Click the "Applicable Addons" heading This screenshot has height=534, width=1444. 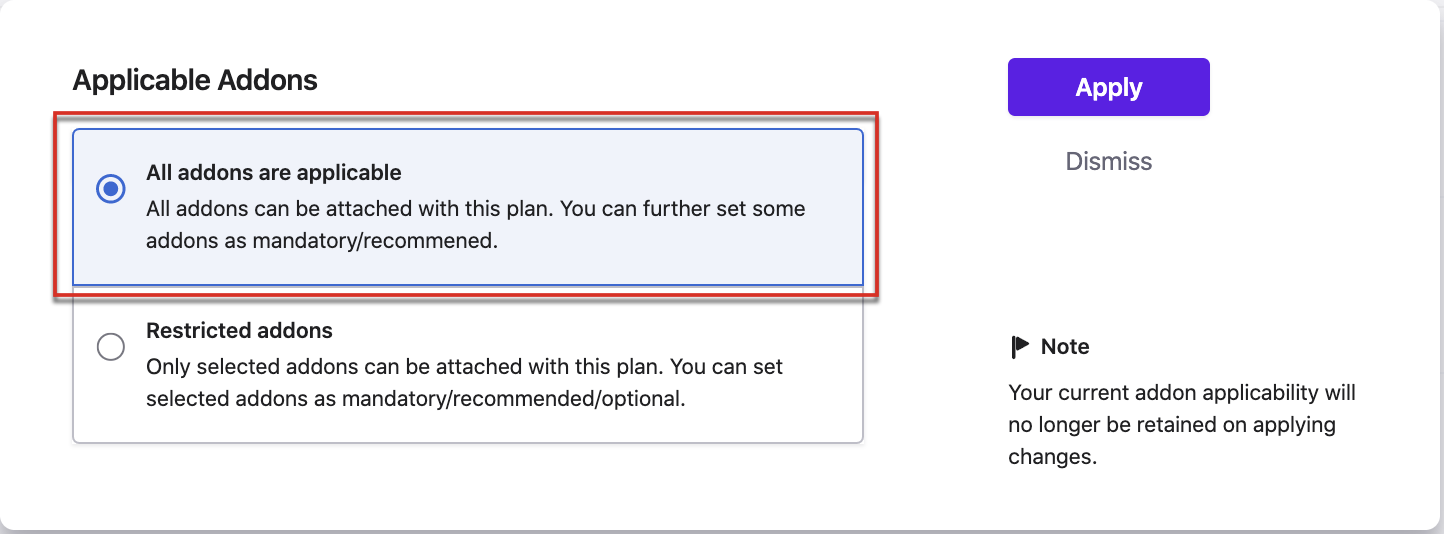click(x=195, y=80)
